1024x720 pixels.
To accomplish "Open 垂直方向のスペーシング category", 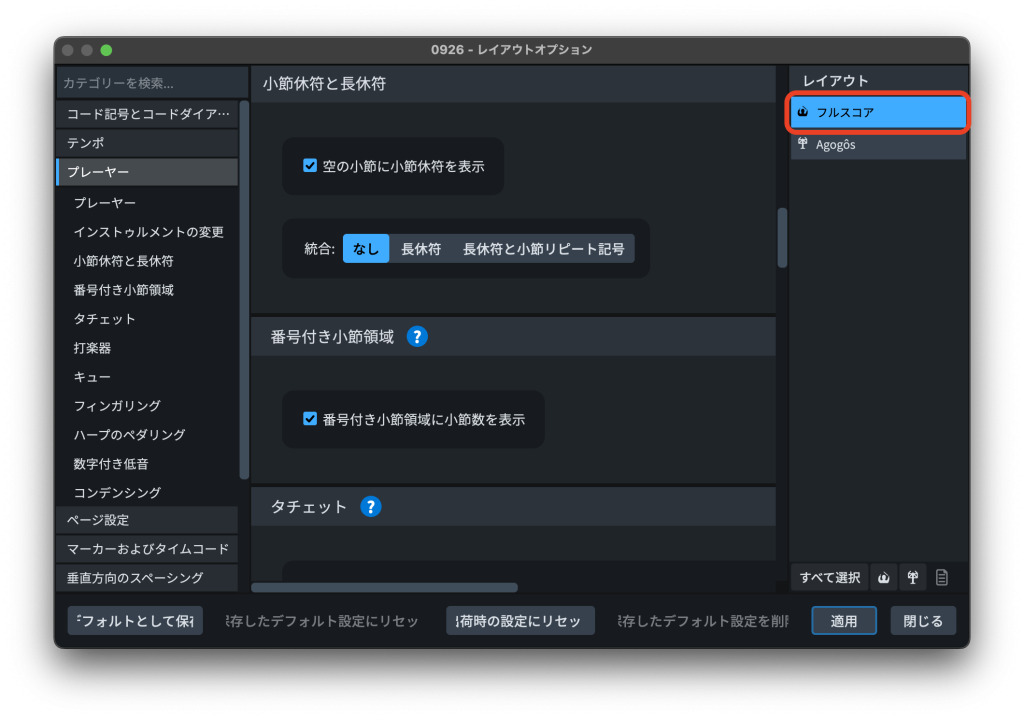I will click(x=147, y=578).
